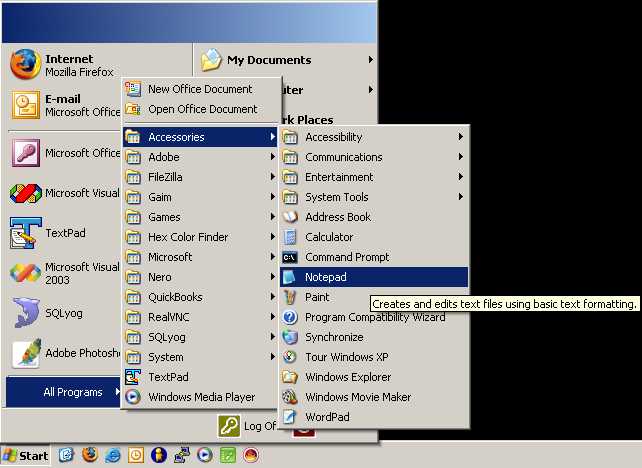Select the Accessories menu item

point(200,137)
